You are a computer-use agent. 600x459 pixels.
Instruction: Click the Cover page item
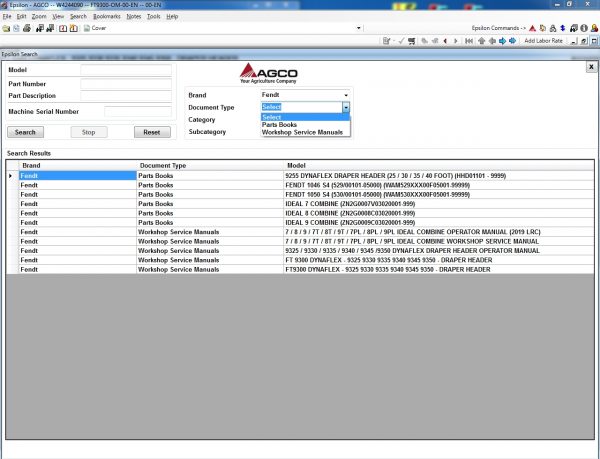tap(95, 28)
